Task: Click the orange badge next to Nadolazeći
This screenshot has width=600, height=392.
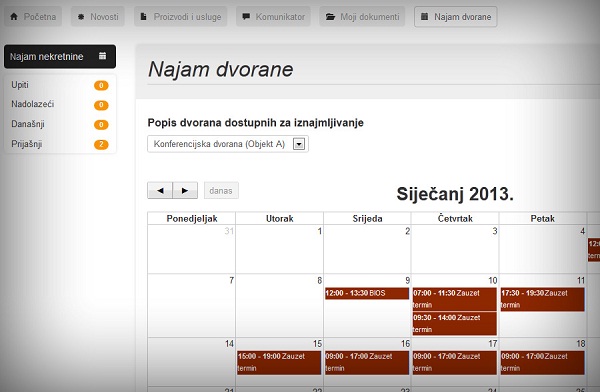Action: point(101,105)
